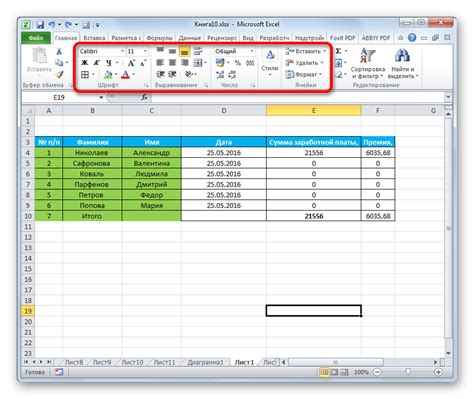Viewport: 474px width, 399px height.
Task: Decrease the font size
Action: (x=143, y=63)
